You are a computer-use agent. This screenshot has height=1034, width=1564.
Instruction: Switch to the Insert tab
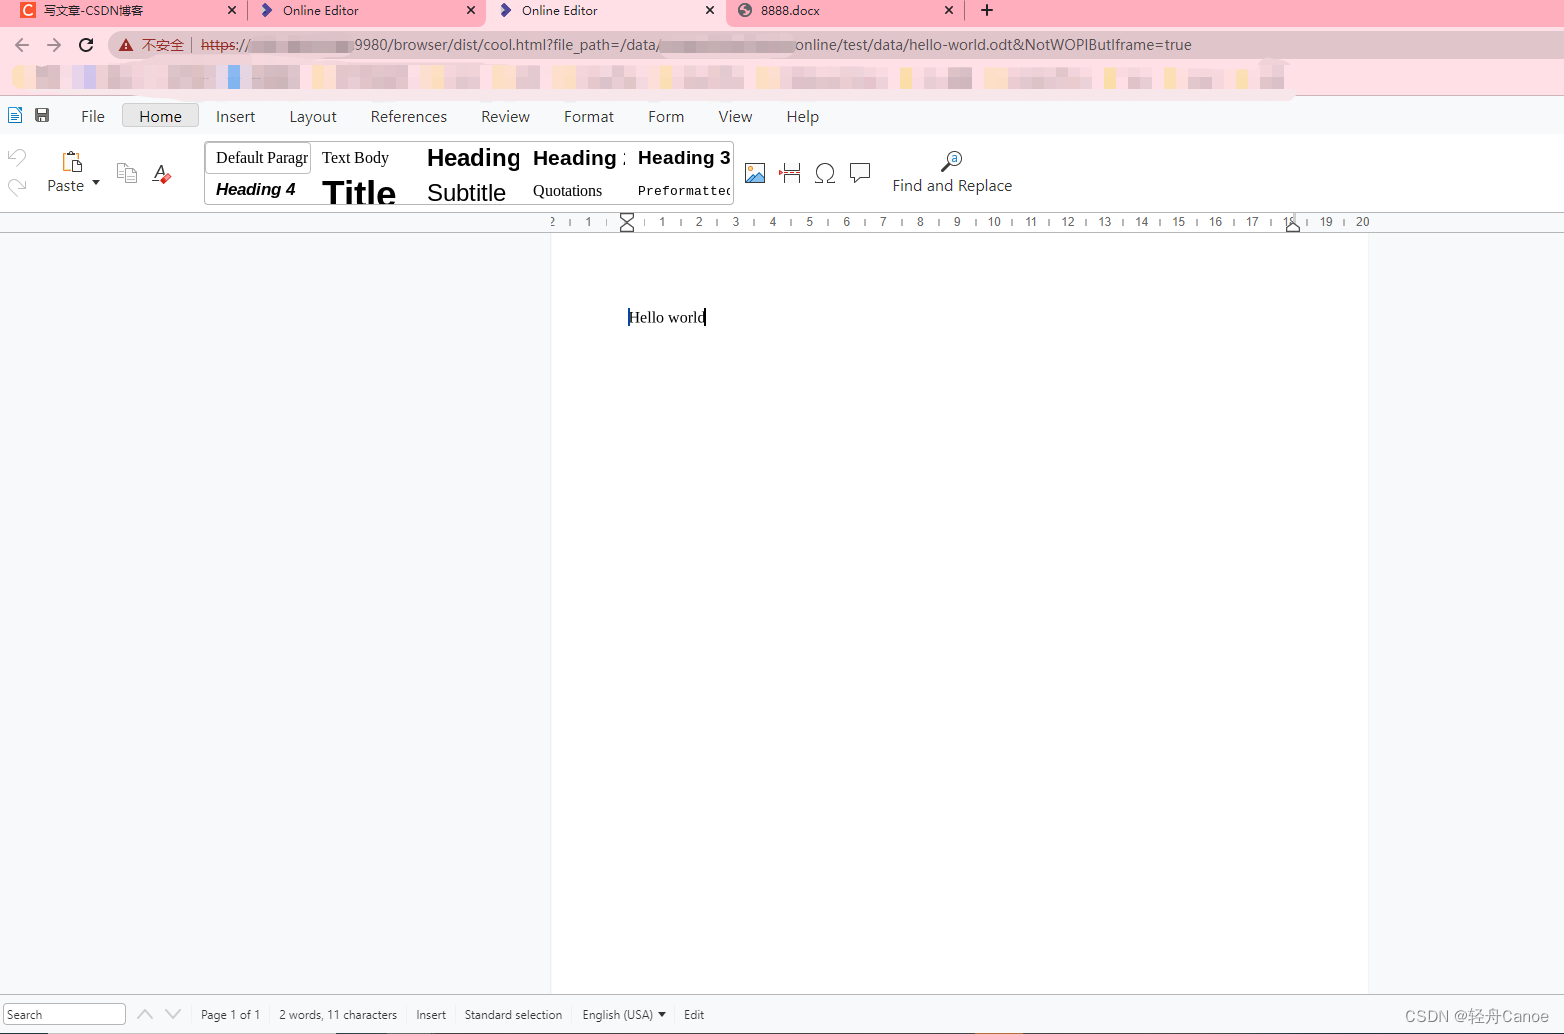(236, 116)
